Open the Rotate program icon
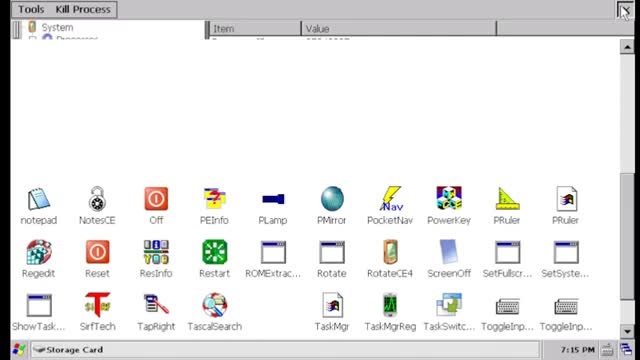The image size is (640, 360). tap(332, 252)
